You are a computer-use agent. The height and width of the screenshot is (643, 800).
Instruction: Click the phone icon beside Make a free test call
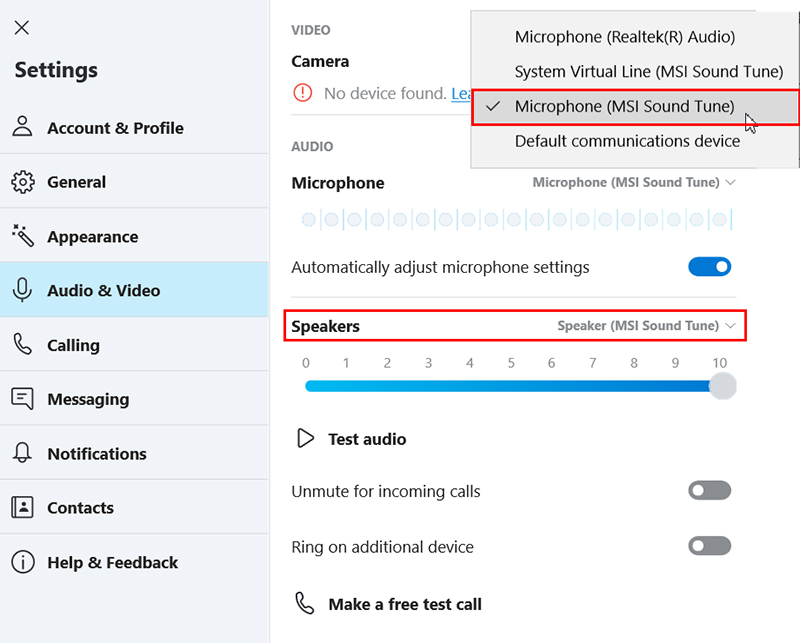point(305,603)
